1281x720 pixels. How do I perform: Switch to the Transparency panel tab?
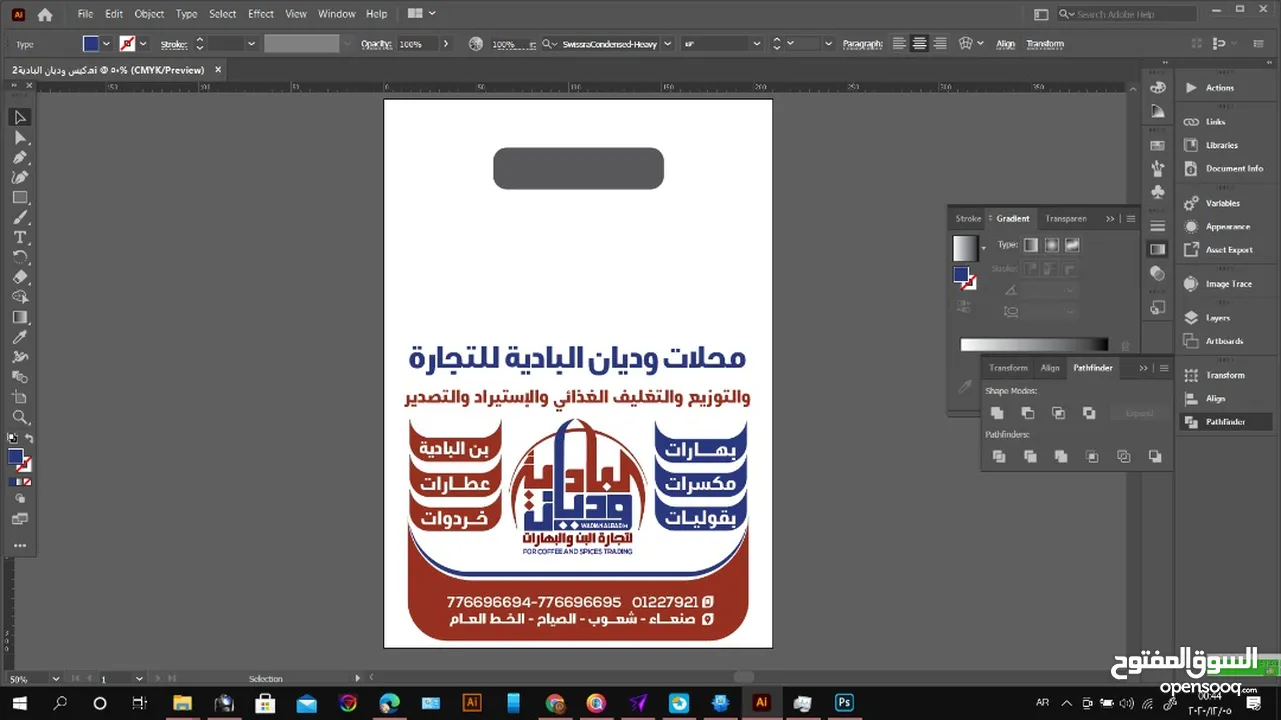pyautogui.click(x=1065, y=218)
